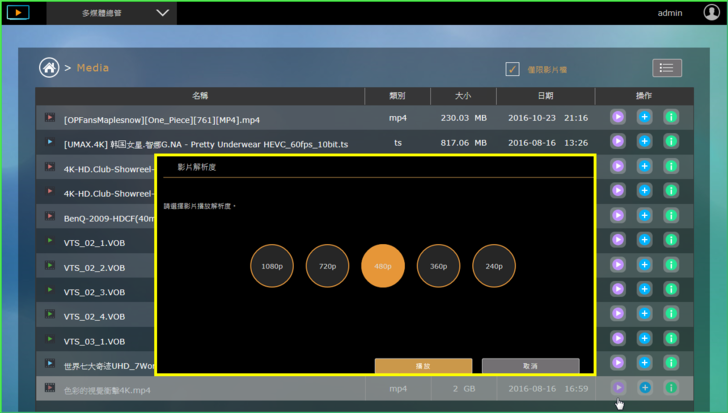Toggle the video-files-only checkbox
Screen dimensions: 728x413
point(512,69)
